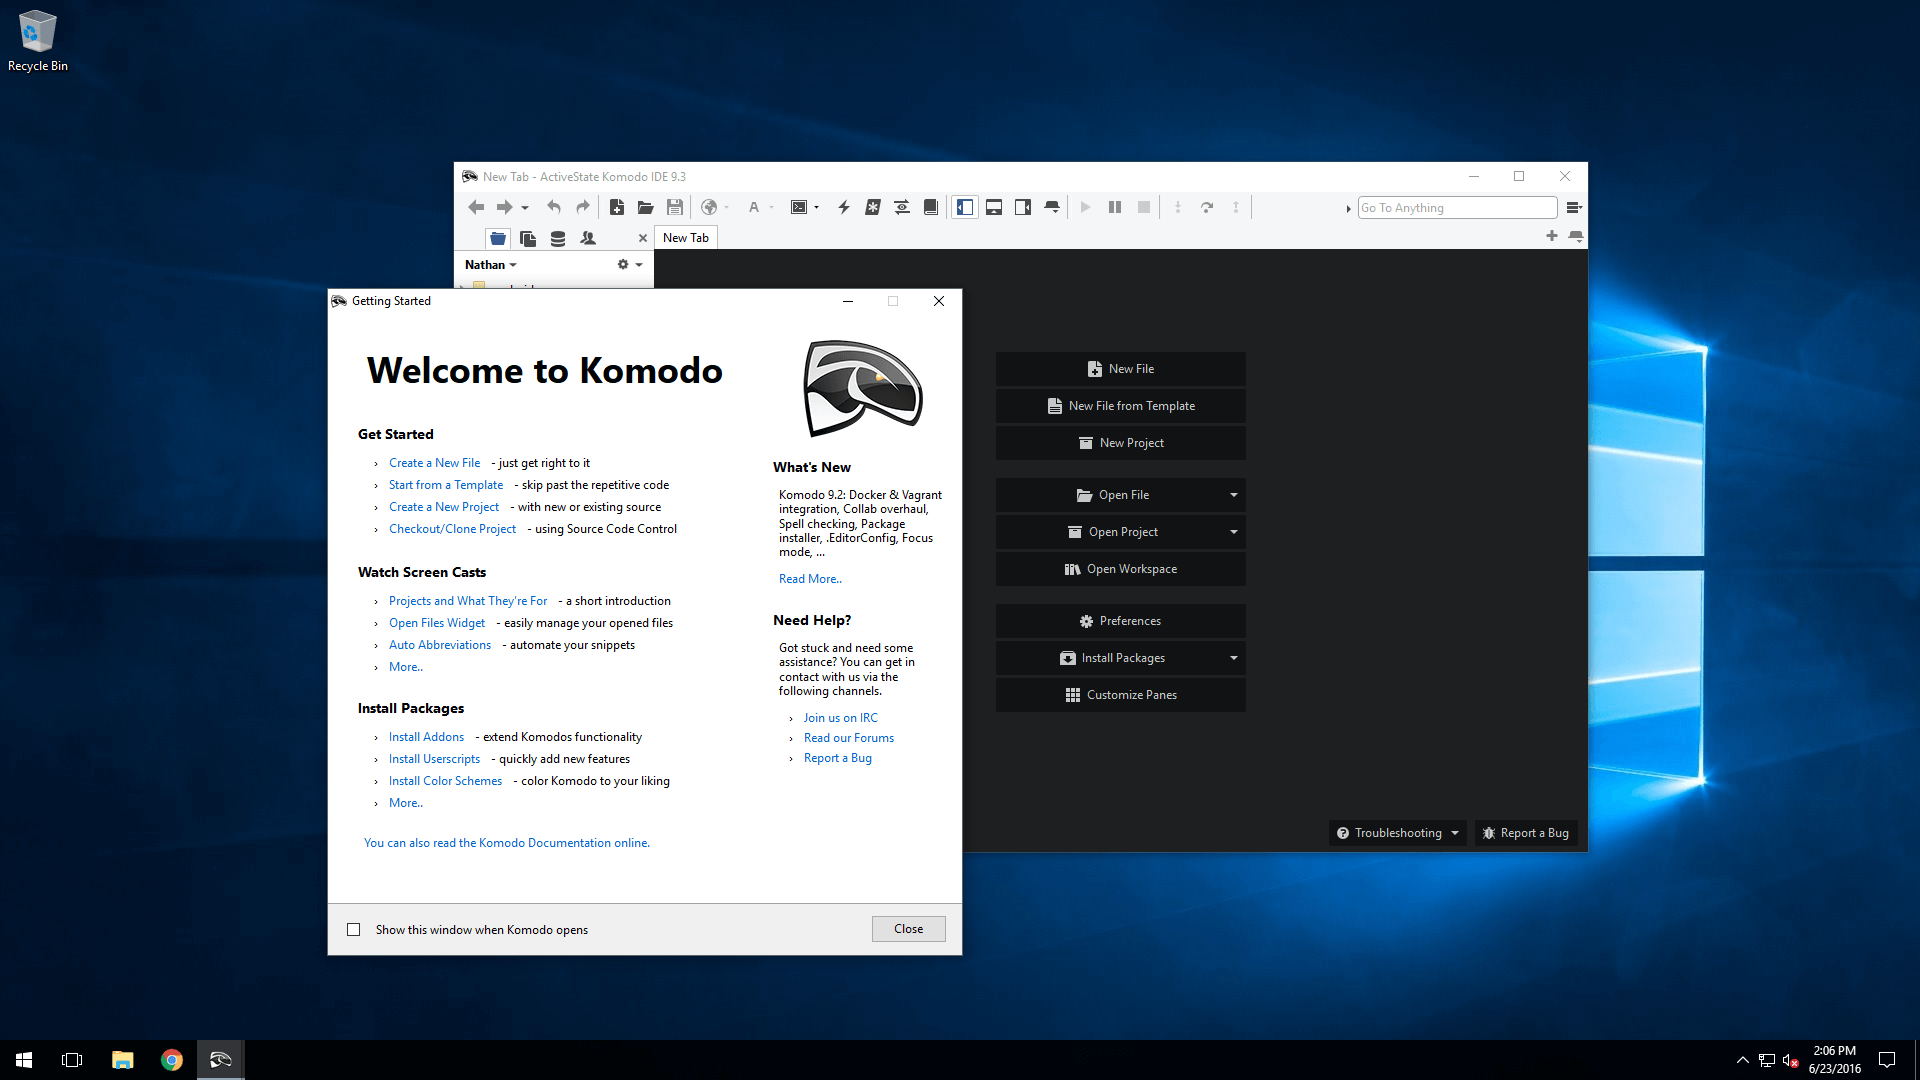1920x1080 pixels.
Task: Click the Start from a Template link
Action: coord(446,485)
